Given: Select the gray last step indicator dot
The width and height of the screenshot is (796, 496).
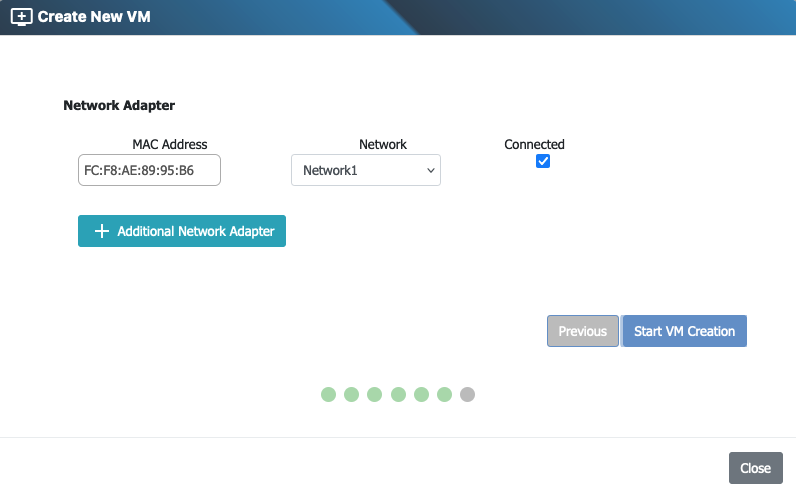Looking at the screenshot, I should [x=467, y=394].
